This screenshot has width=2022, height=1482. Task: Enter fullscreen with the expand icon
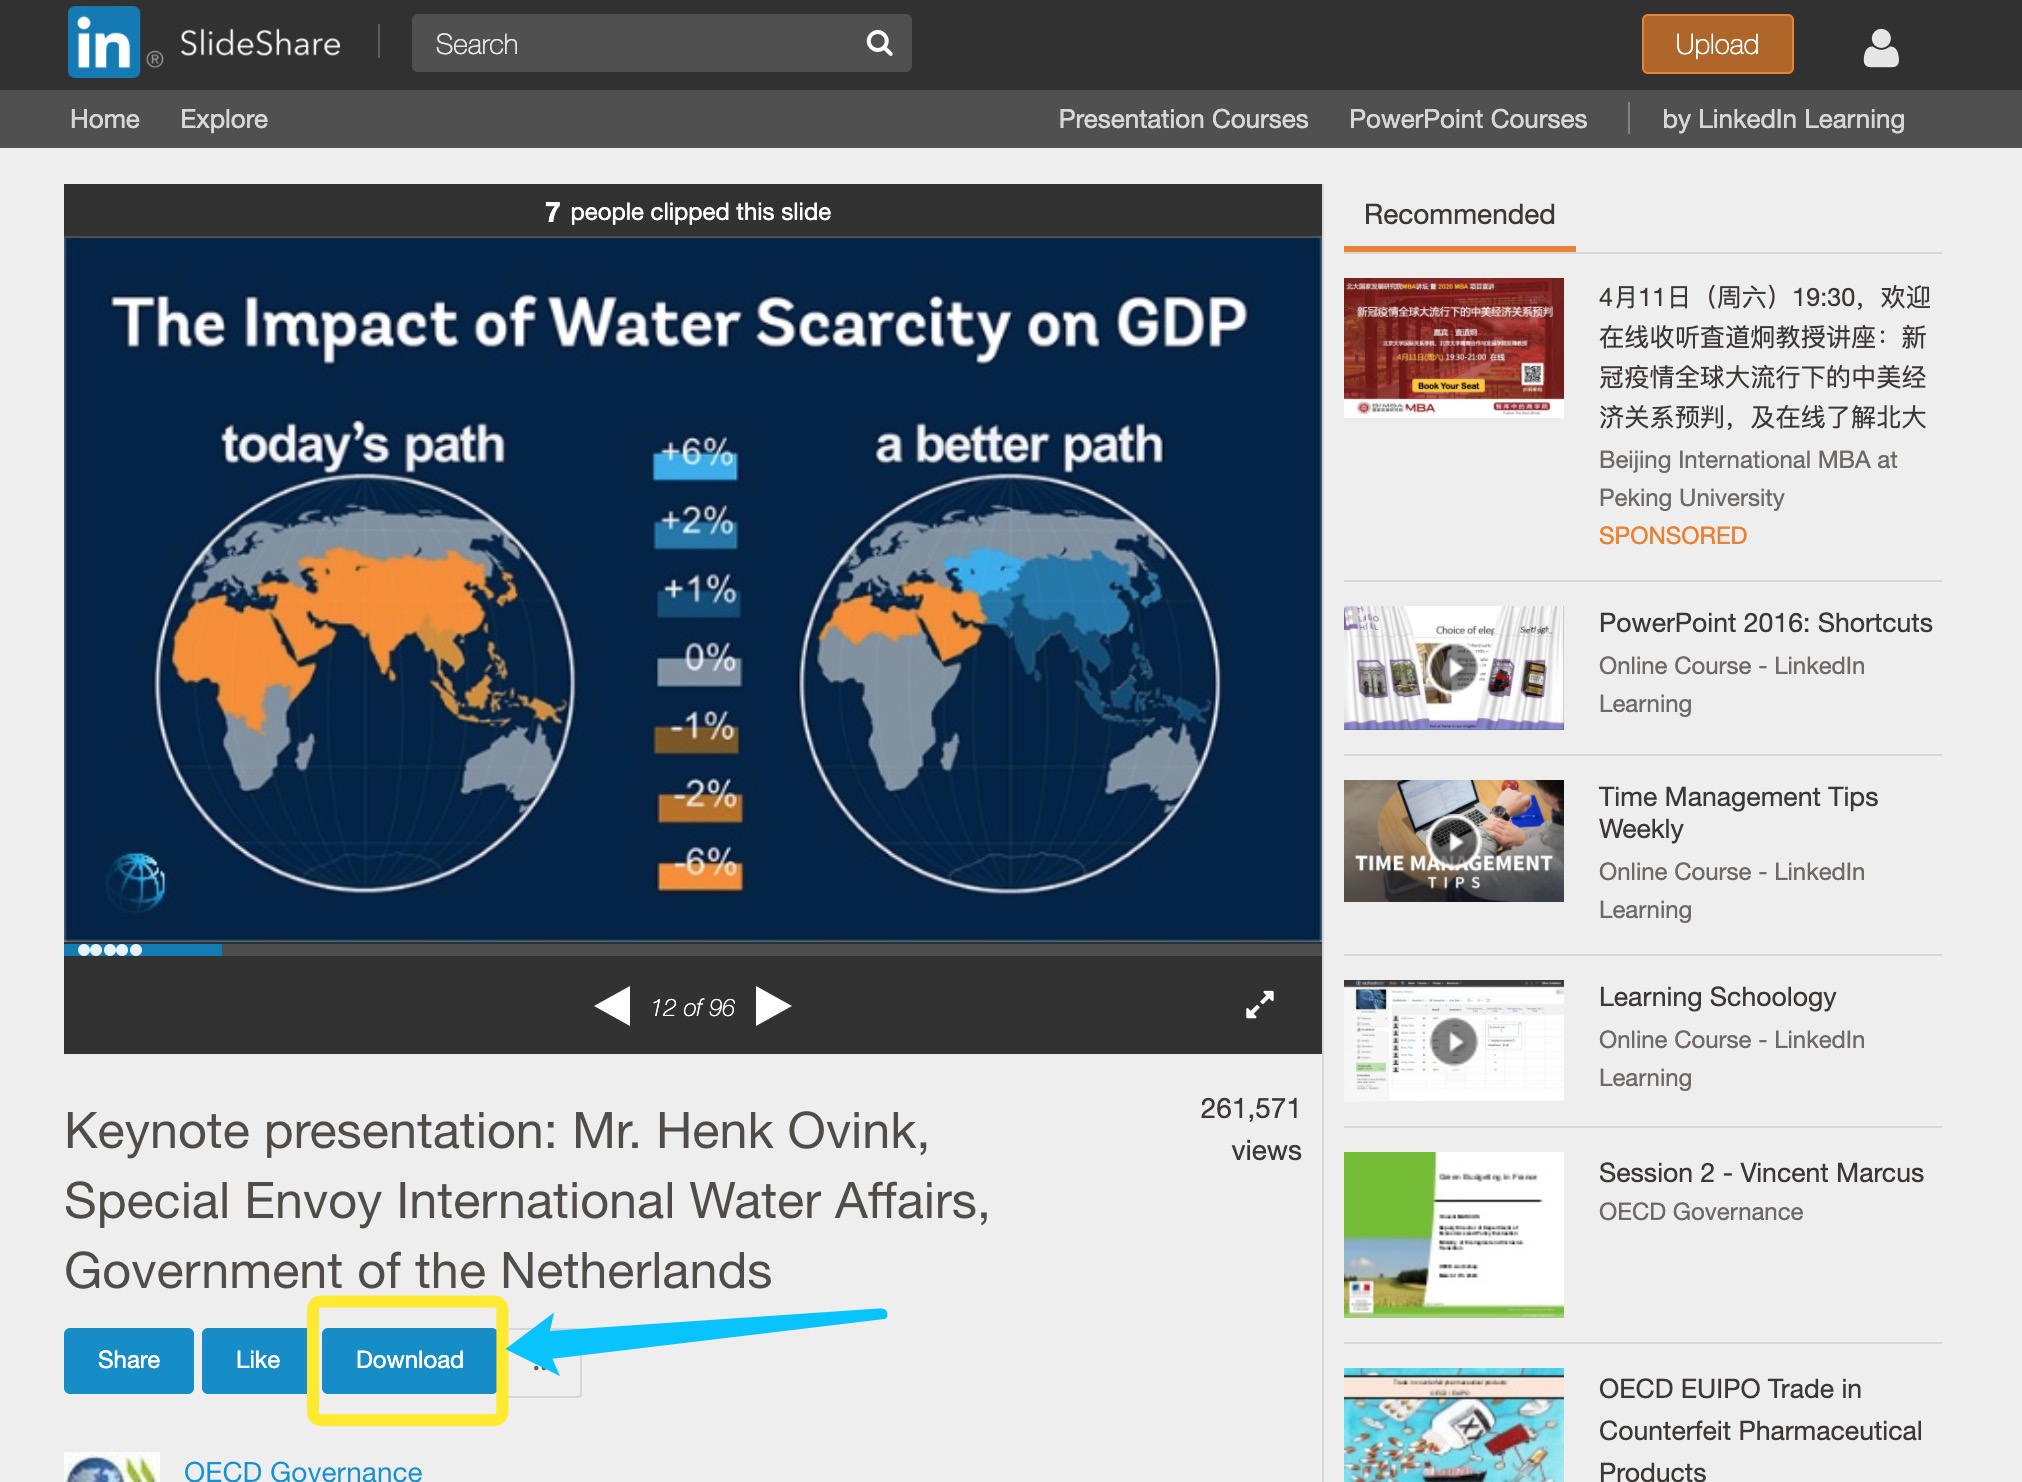(x=1260, y=1004)
